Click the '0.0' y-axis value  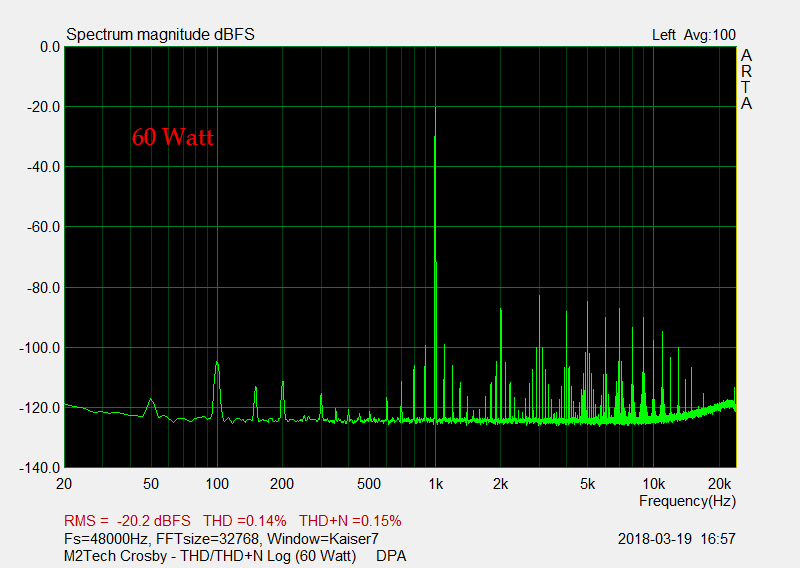pyautogui.click(x=50, y=47)
